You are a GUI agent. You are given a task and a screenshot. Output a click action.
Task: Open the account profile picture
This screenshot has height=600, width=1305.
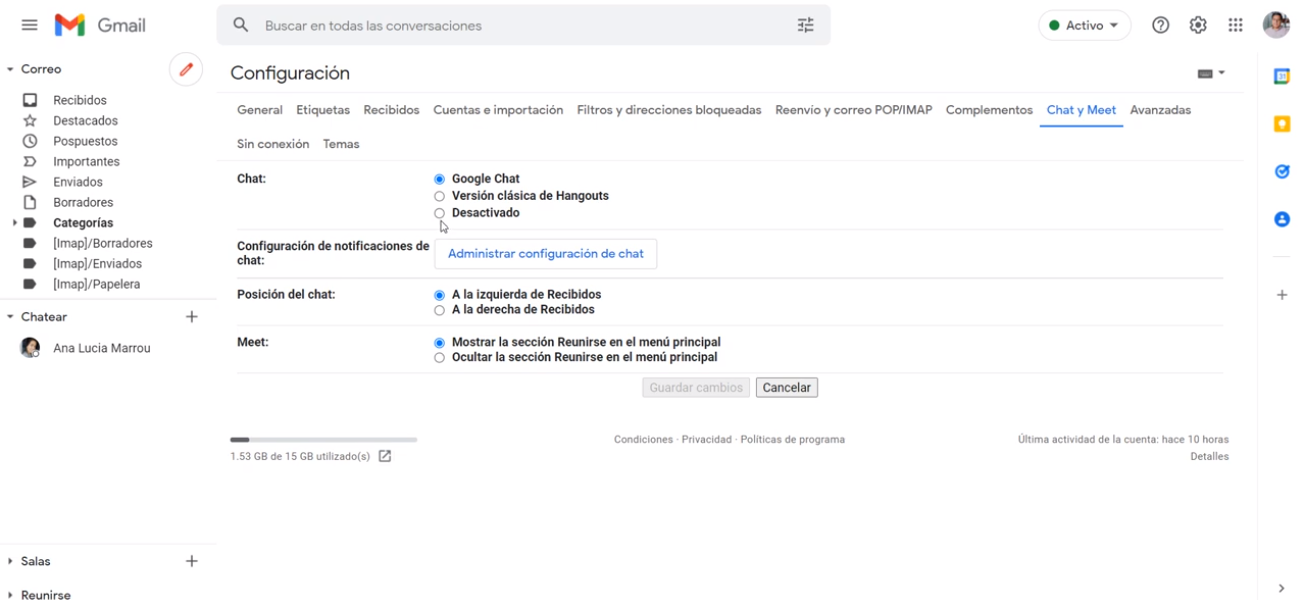click(x=1276, y=25)
